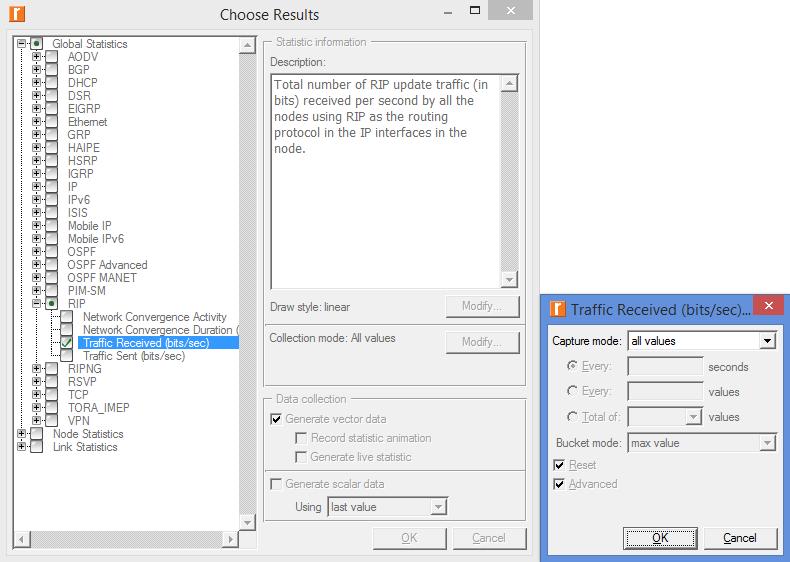This screenshot has width=790, height=562.
Task: Click description scrollbar up arrow
Action: click(509, 83)
